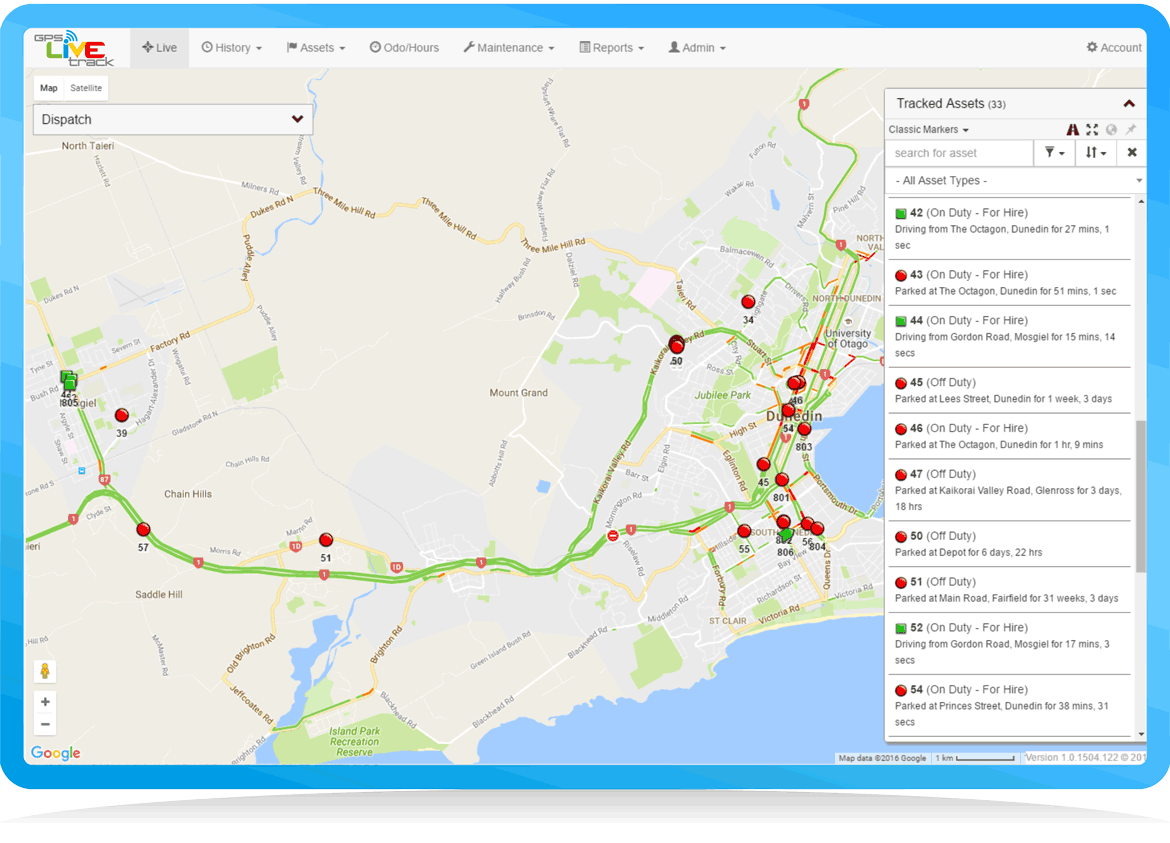Open the History menu
Screen dimensions: 1170x843
coord(232,48)
